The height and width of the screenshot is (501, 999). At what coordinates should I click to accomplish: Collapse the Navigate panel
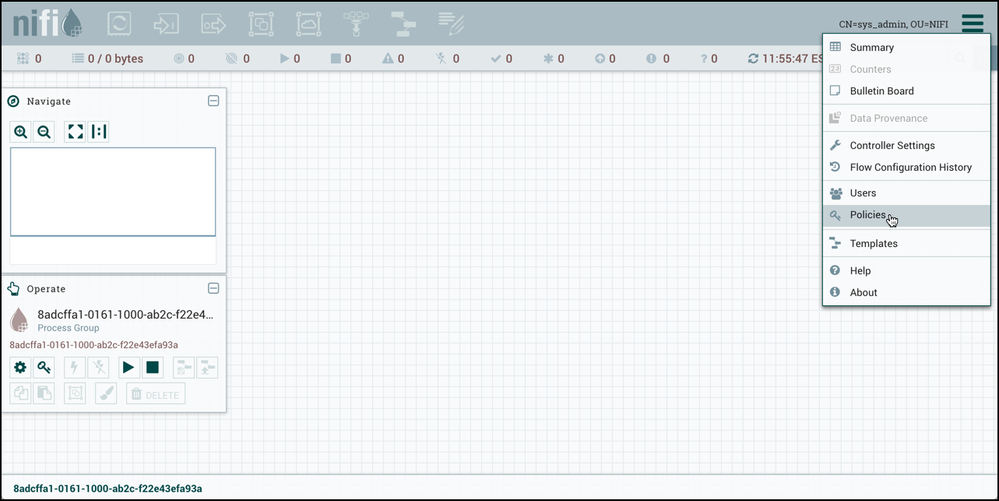click(213, 101)
